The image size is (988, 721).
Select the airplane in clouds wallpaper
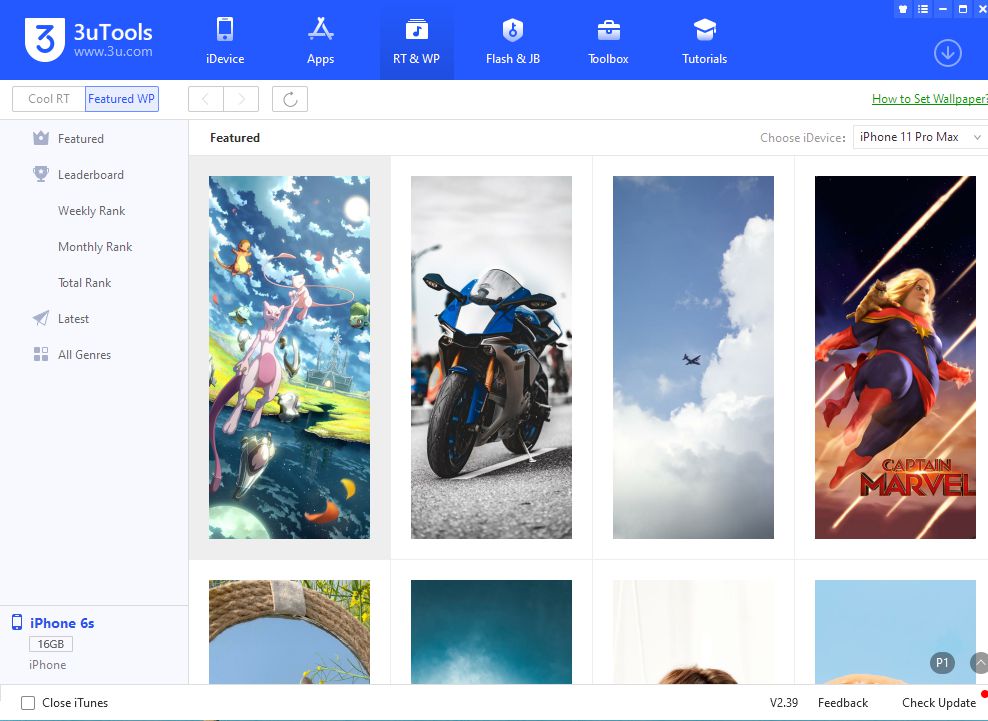click(x=693, y=357)
